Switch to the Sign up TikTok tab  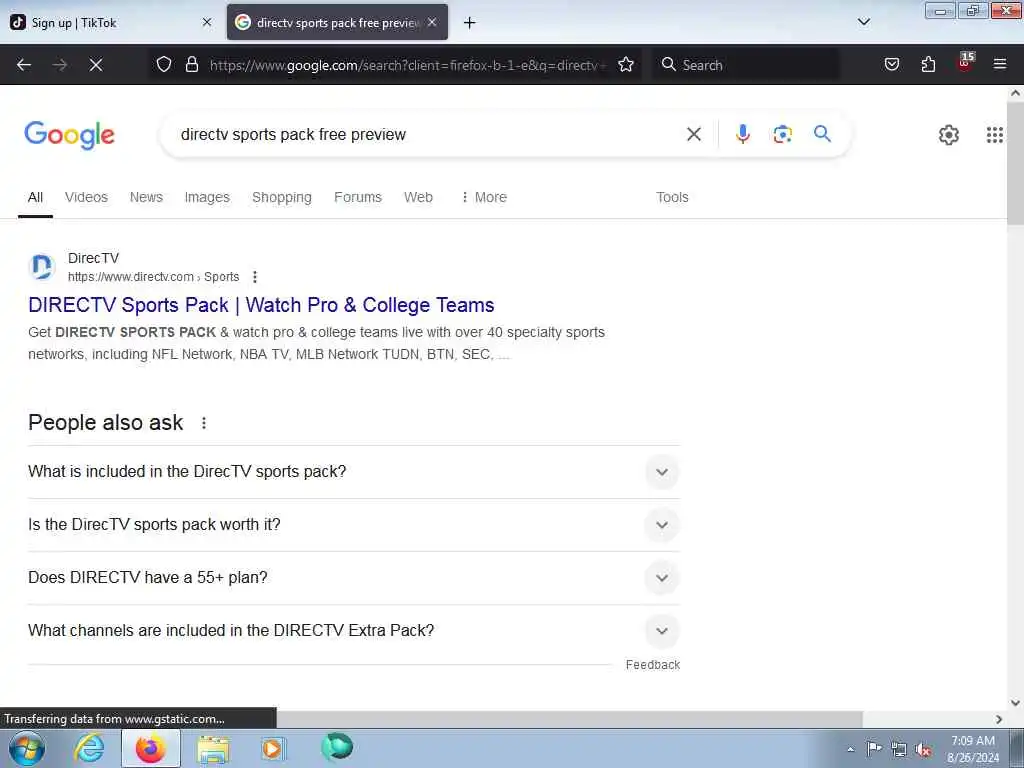tap(112, 22)
